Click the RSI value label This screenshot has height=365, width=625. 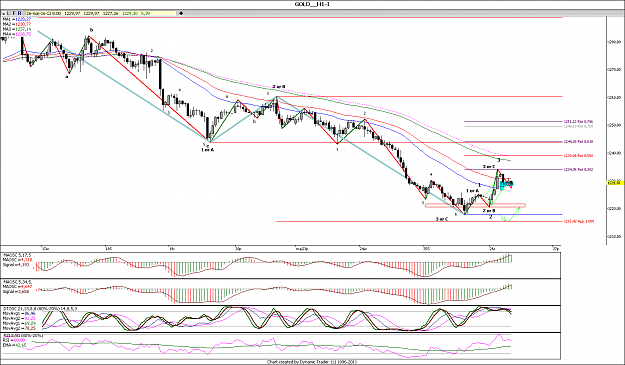(x=14, y=340)
